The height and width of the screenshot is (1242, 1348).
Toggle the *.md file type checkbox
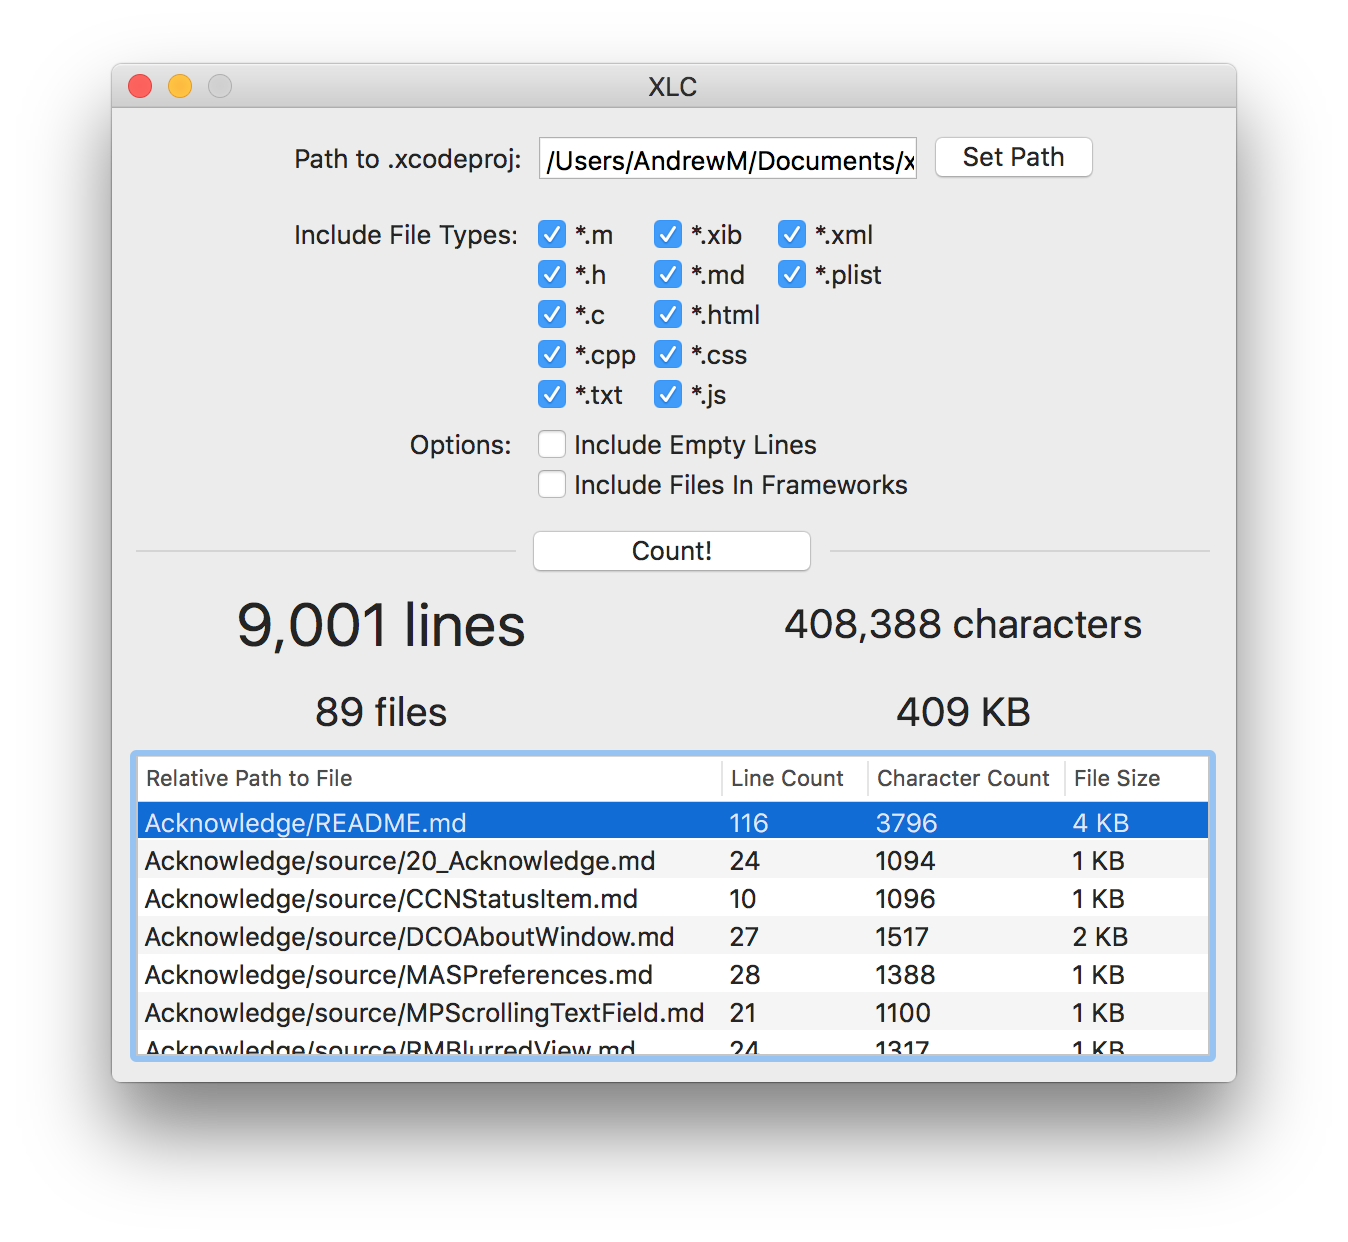(x=668, y=274)
